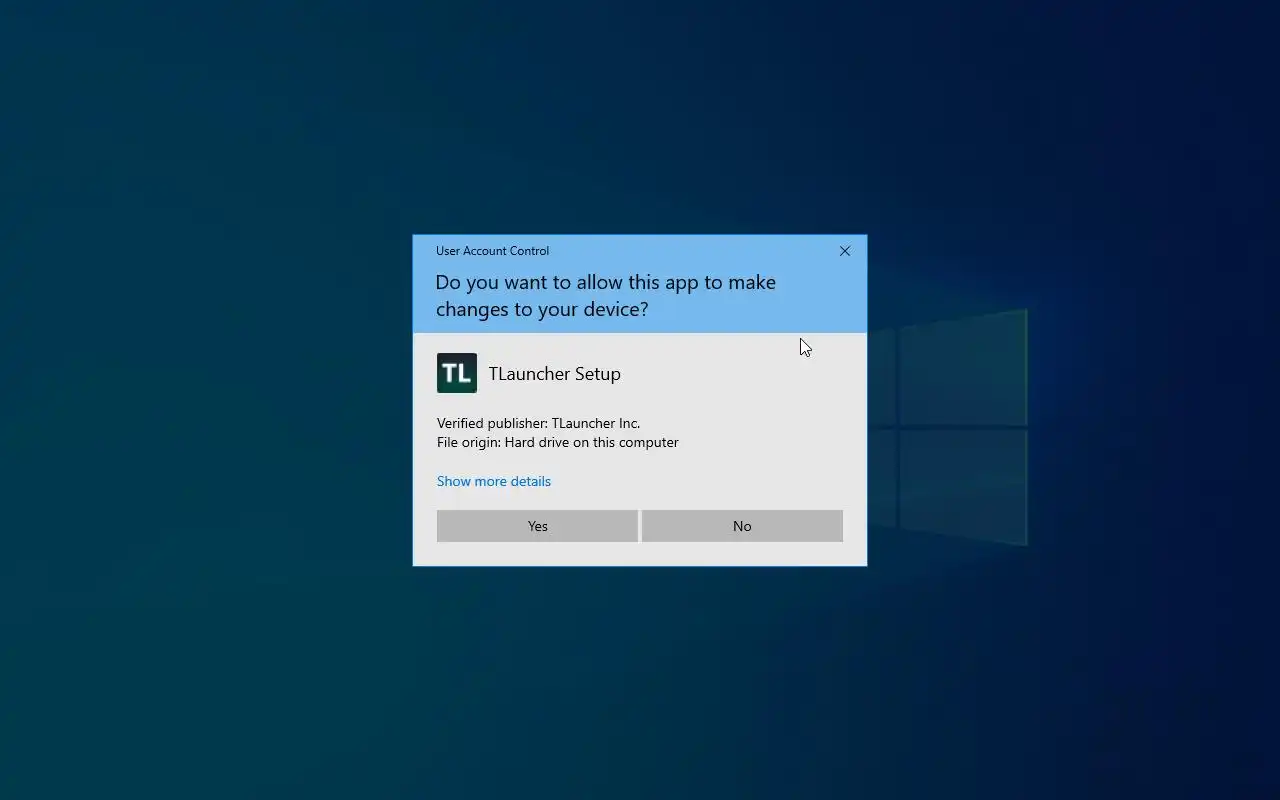The width and height of the screenshot is (1280, 800).
Task: Deny the request by clicking No
Action: (742, 526)
